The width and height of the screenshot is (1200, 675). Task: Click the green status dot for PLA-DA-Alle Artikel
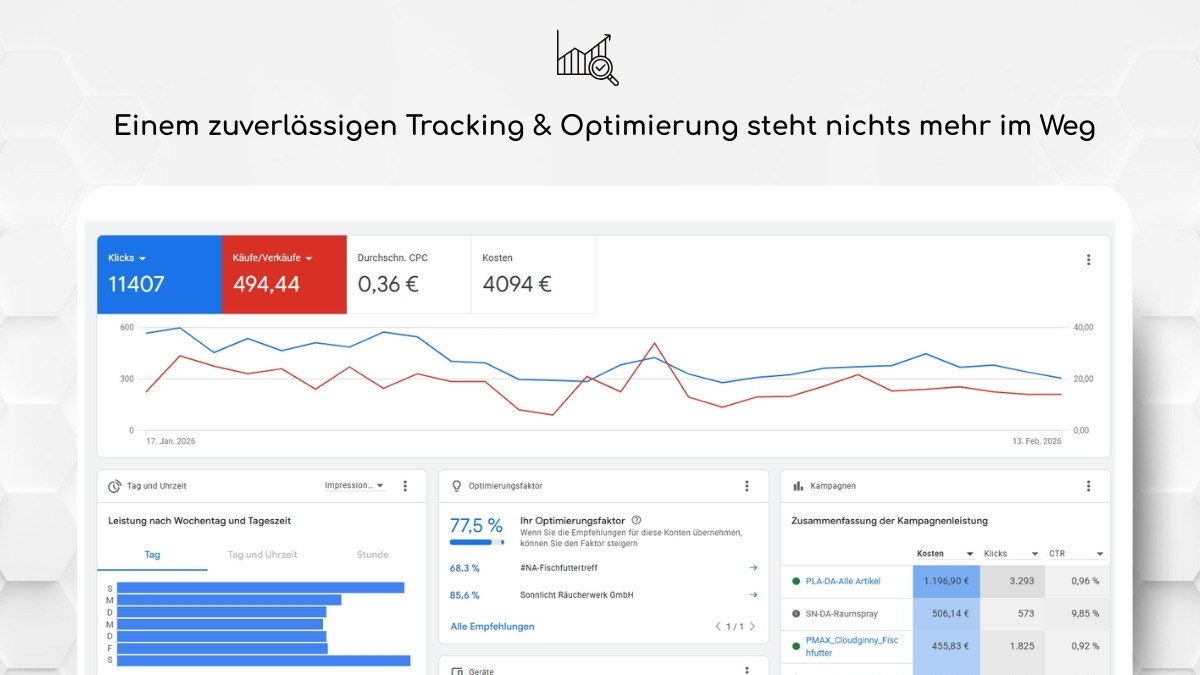(796, 581)
